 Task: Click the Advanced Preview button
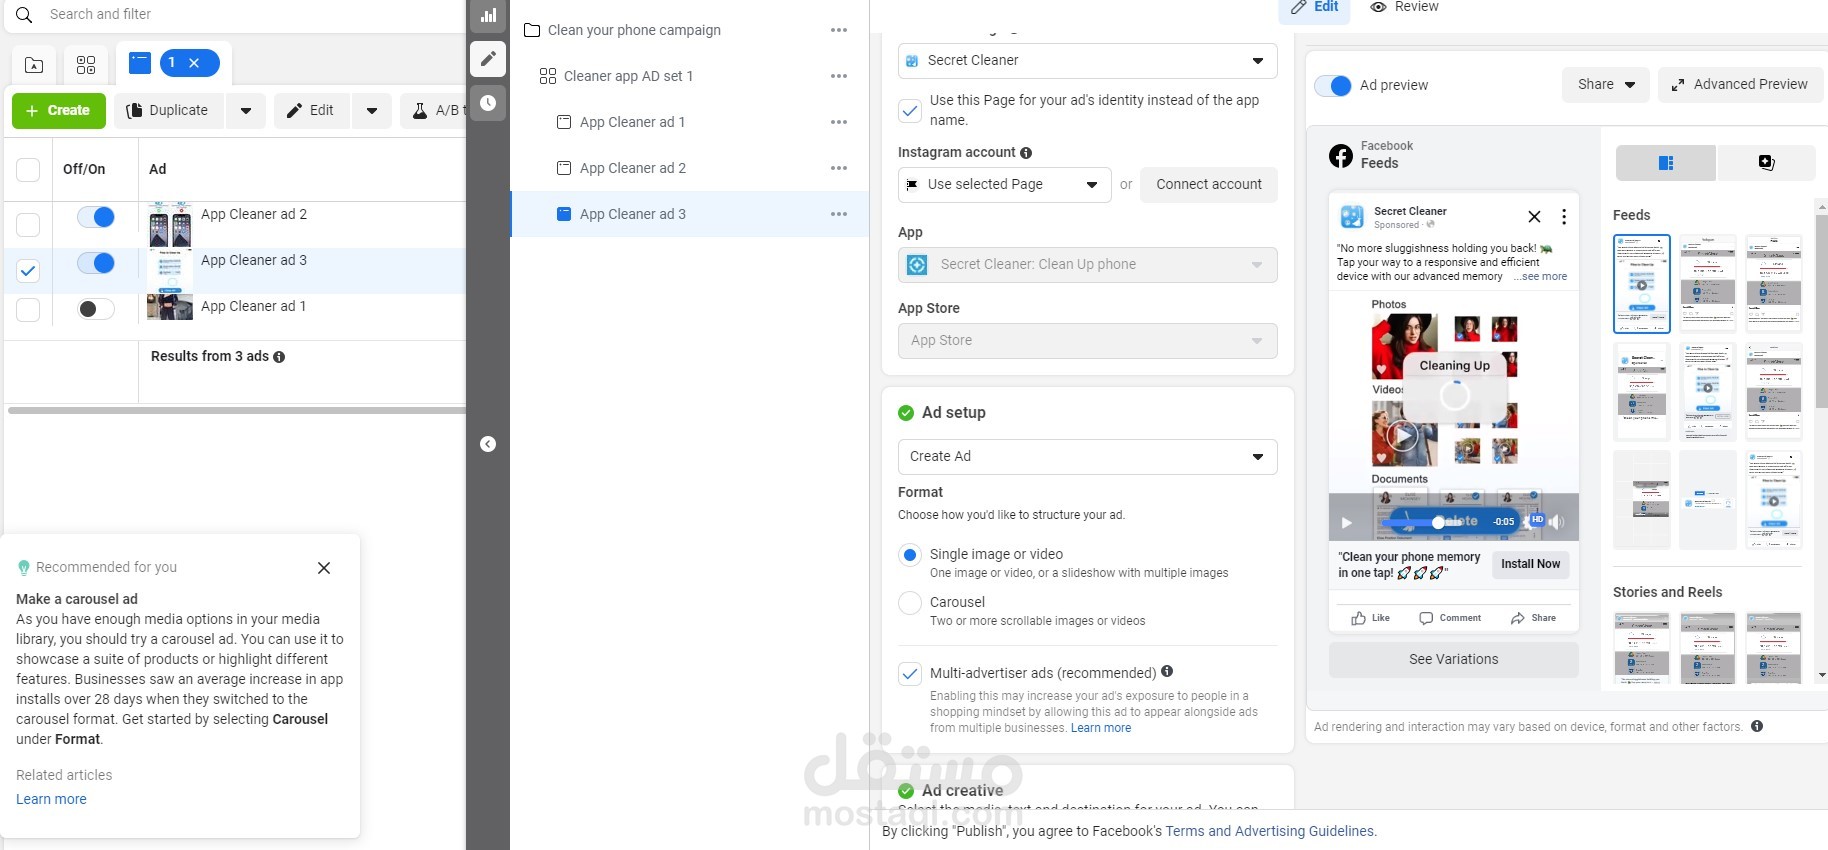(x=1740, y=85)
